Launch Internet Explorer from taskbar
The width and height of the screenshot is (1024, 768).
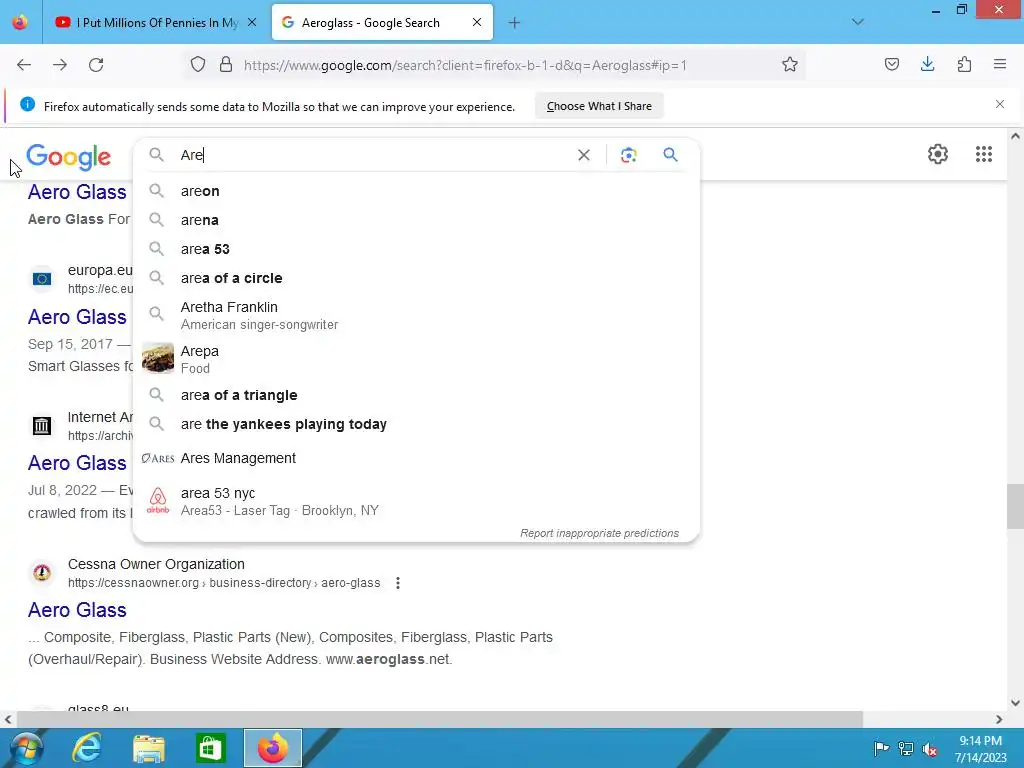86,748
